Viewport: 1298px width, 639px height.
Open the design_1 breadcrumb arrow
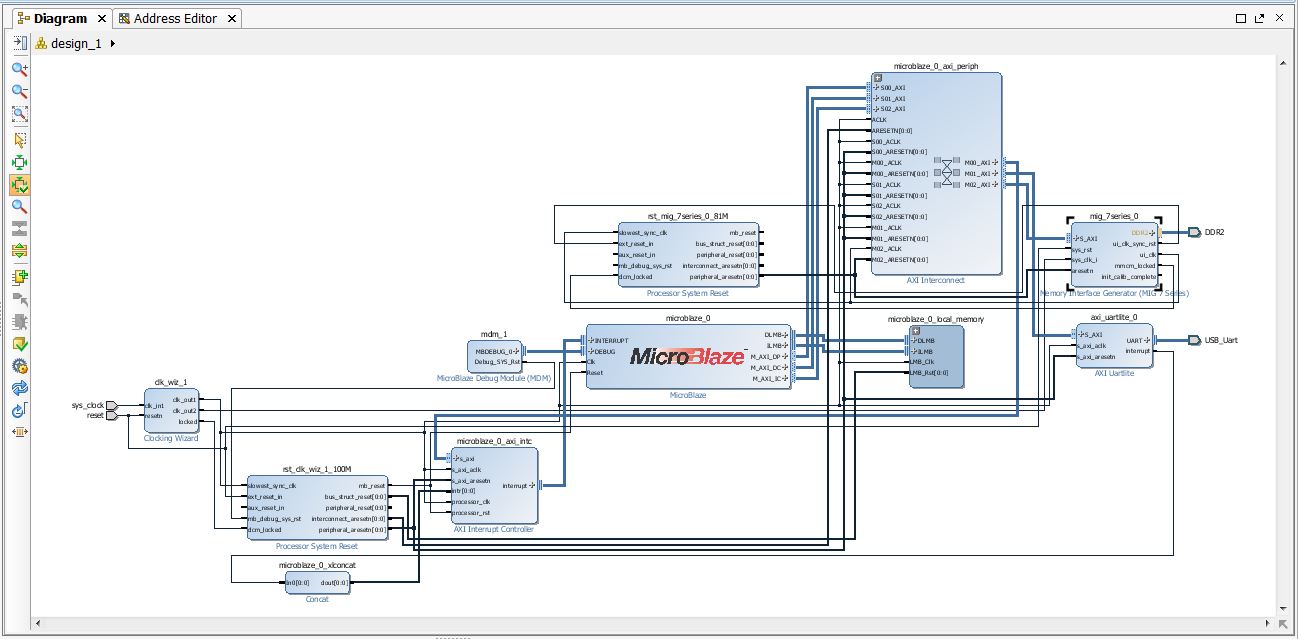(112, 43)
